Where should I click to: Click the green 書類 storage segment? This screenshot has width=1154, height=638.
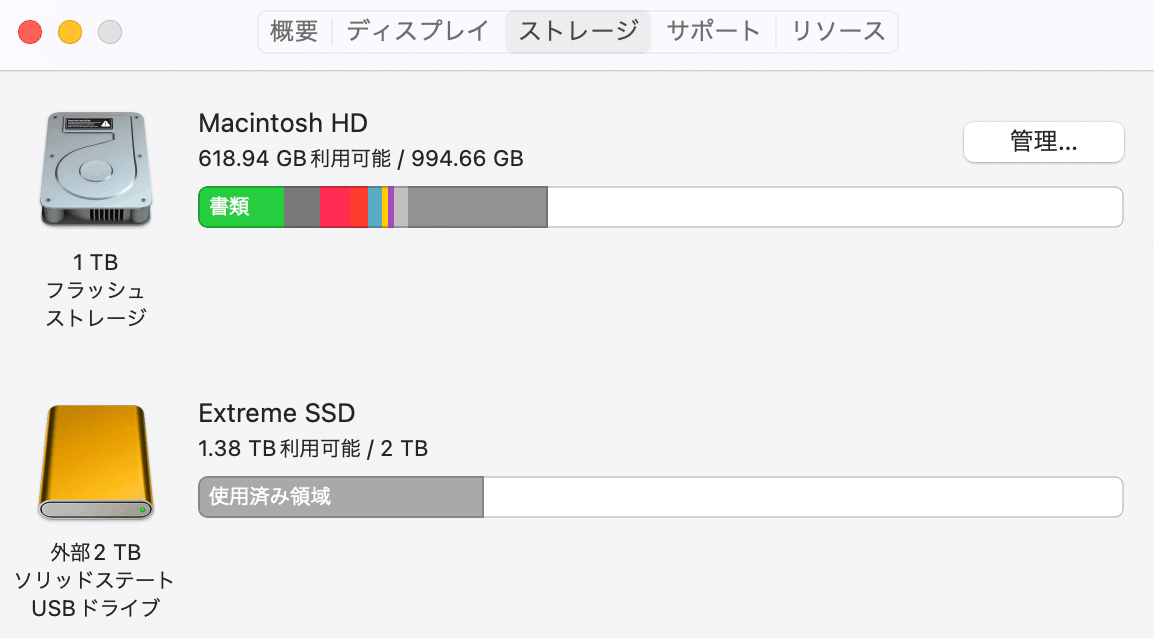[x=241, y=207]
